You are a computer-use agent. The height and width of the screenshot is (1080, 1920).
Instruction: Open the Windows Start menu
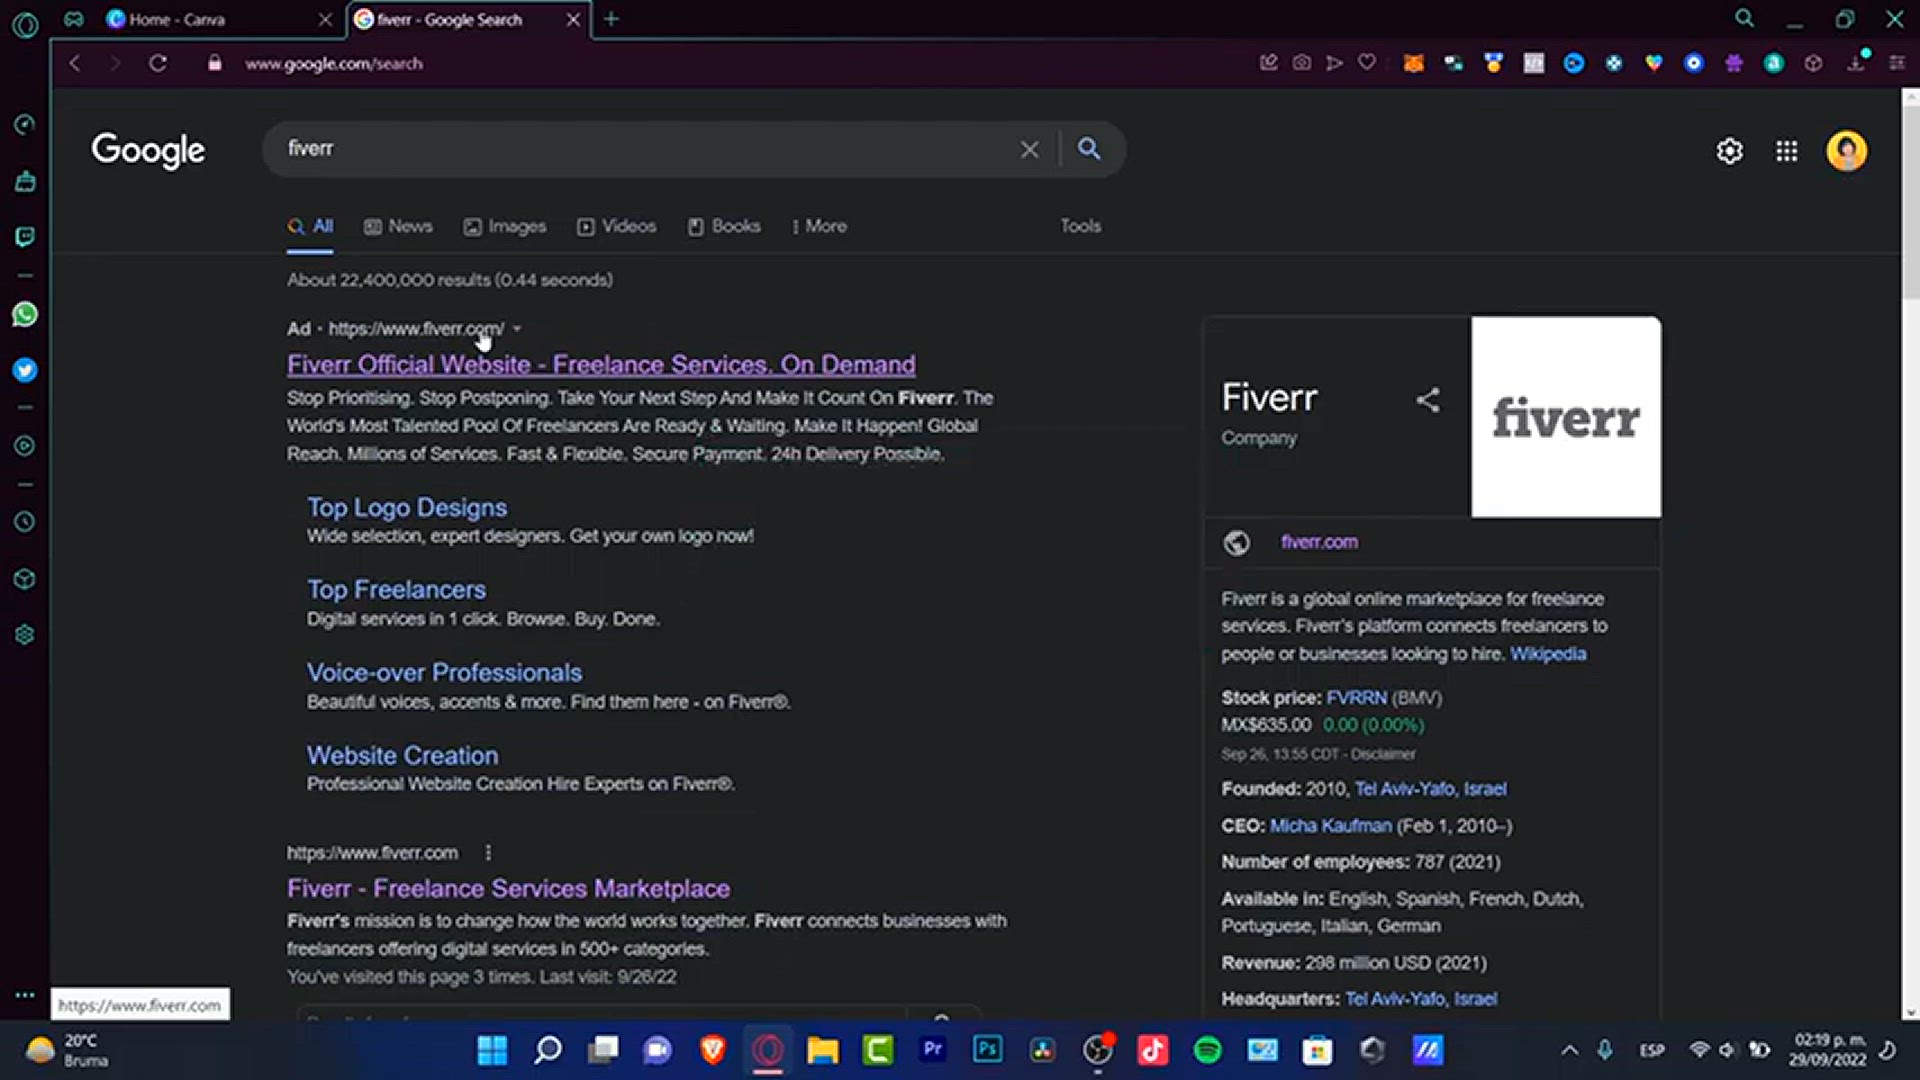click(x=492, y=1050)
